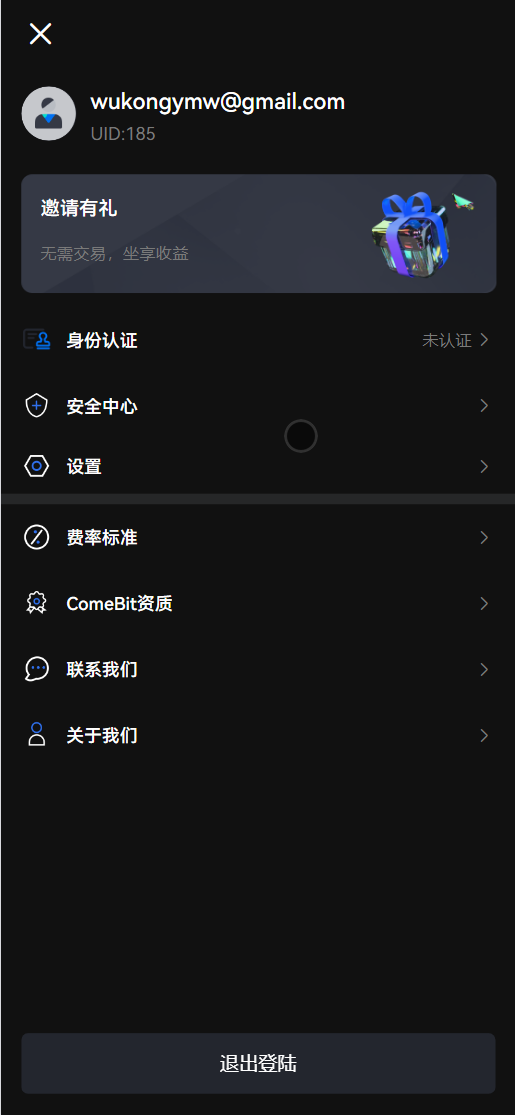Click the identity verification ID card icon
This screenshot has height=1115, width=515.
pyautogui.click(x=37, y=340)
